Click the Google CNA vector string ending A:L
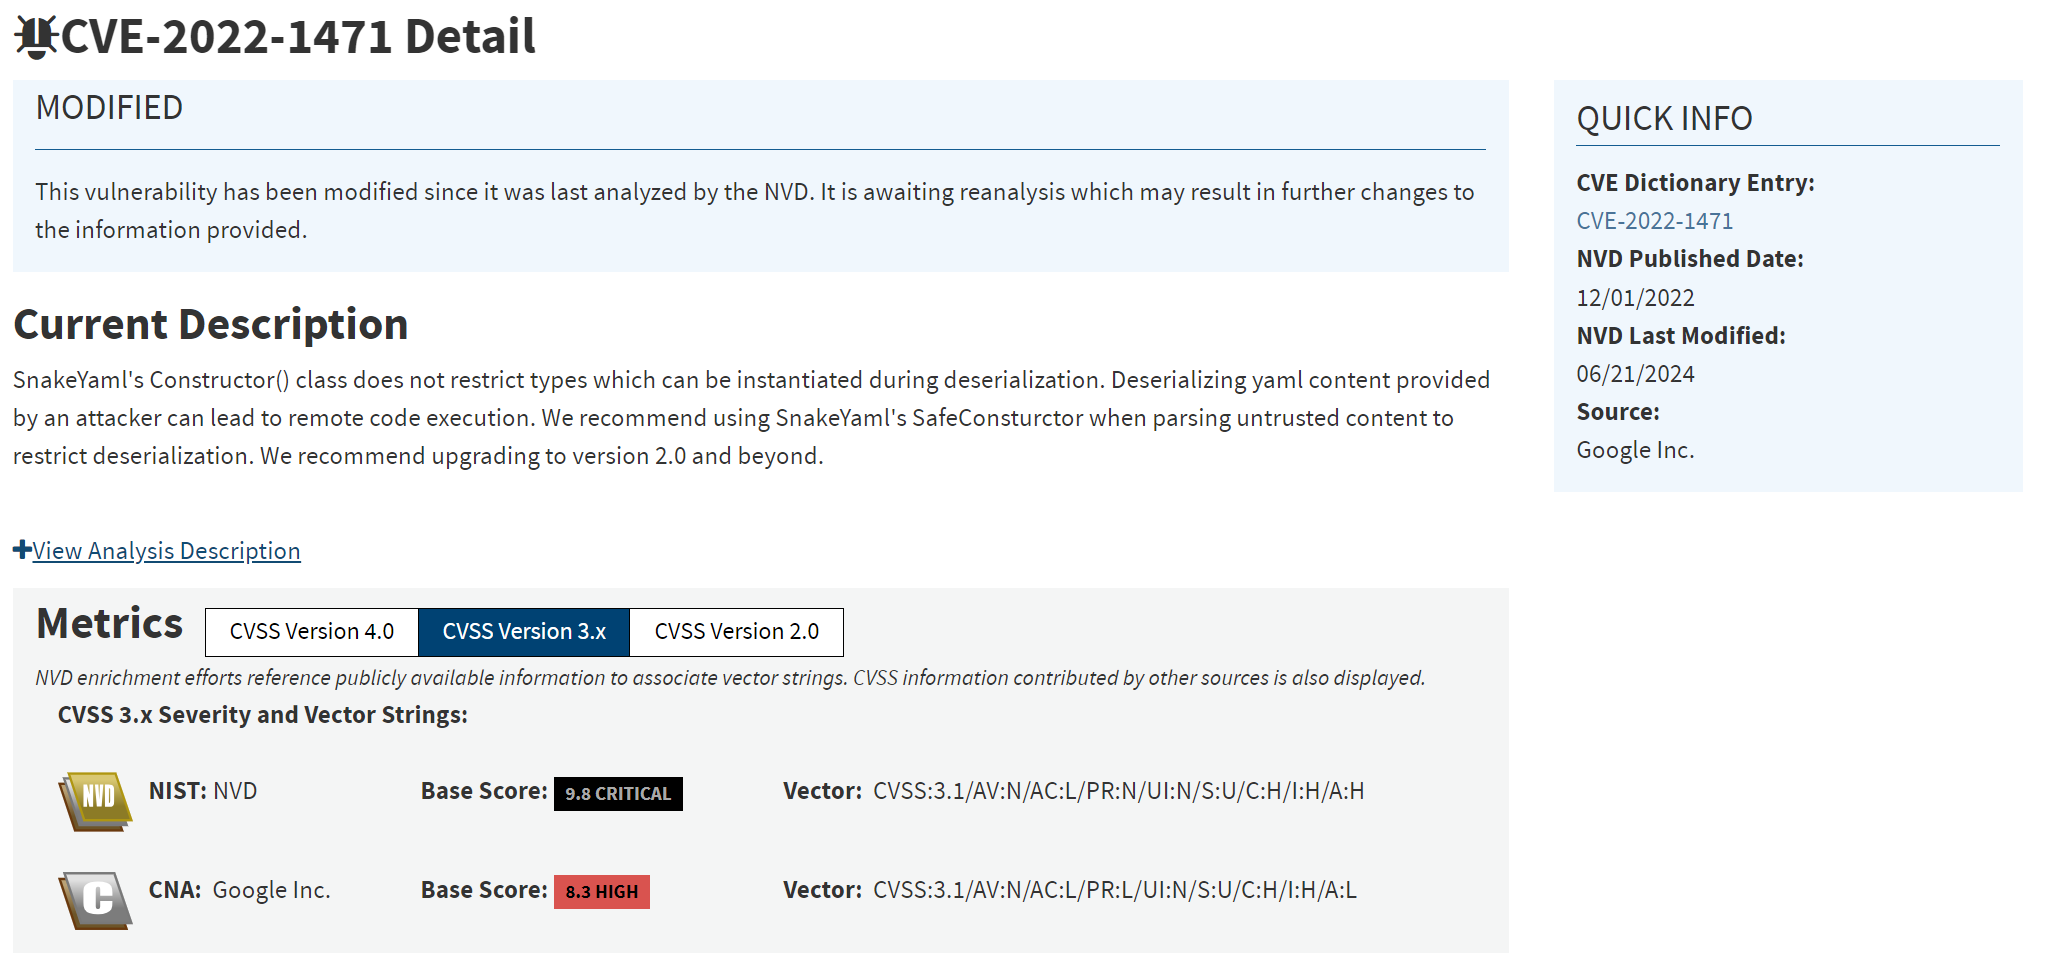Viewport: 2047px width, 965px height. (x=1114, y=890)
